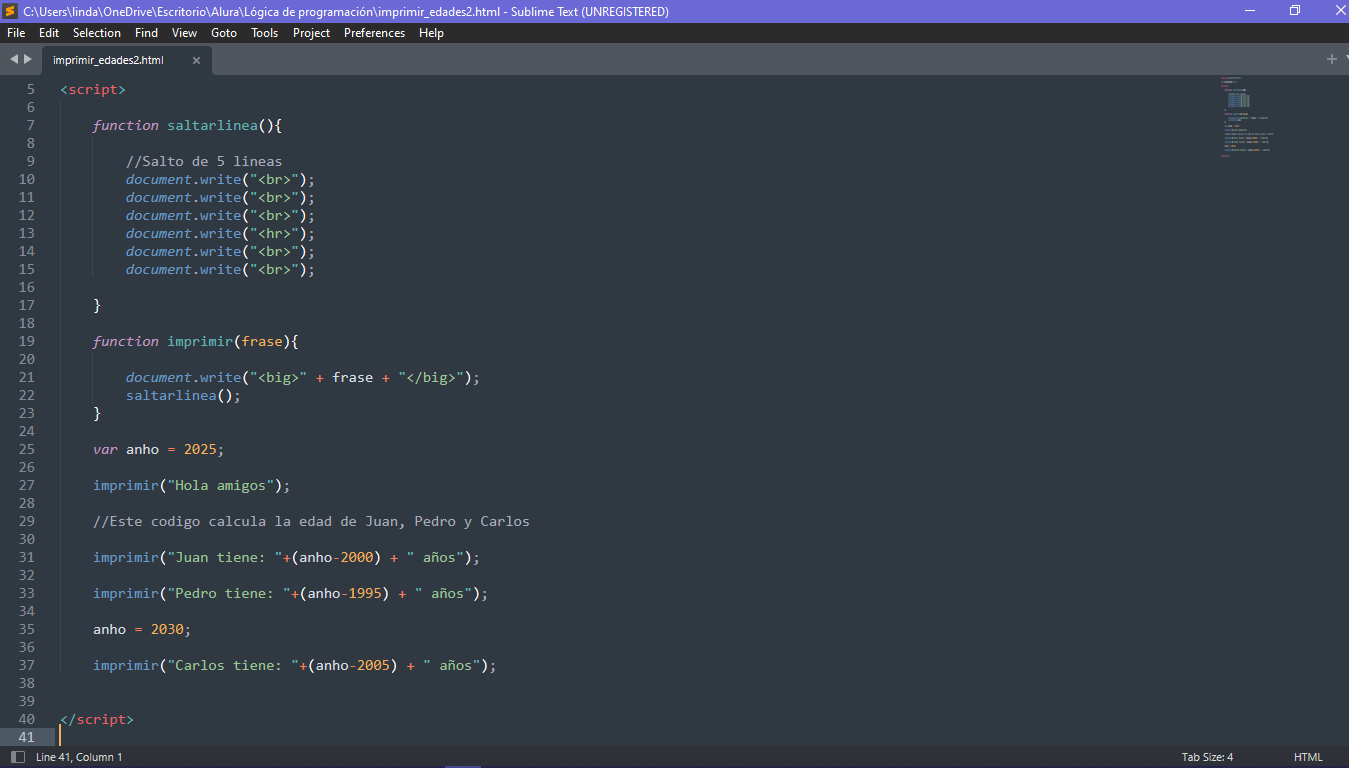
Task: Go to previous tab with left arrow
Action: pyautogui.click(x=14, y=60)
